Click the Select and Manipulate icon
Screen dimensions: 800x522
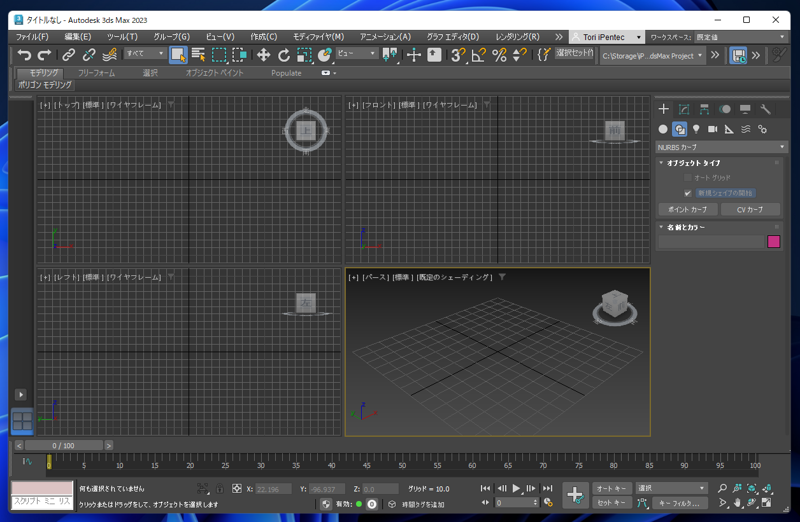(x=414, y=55)
